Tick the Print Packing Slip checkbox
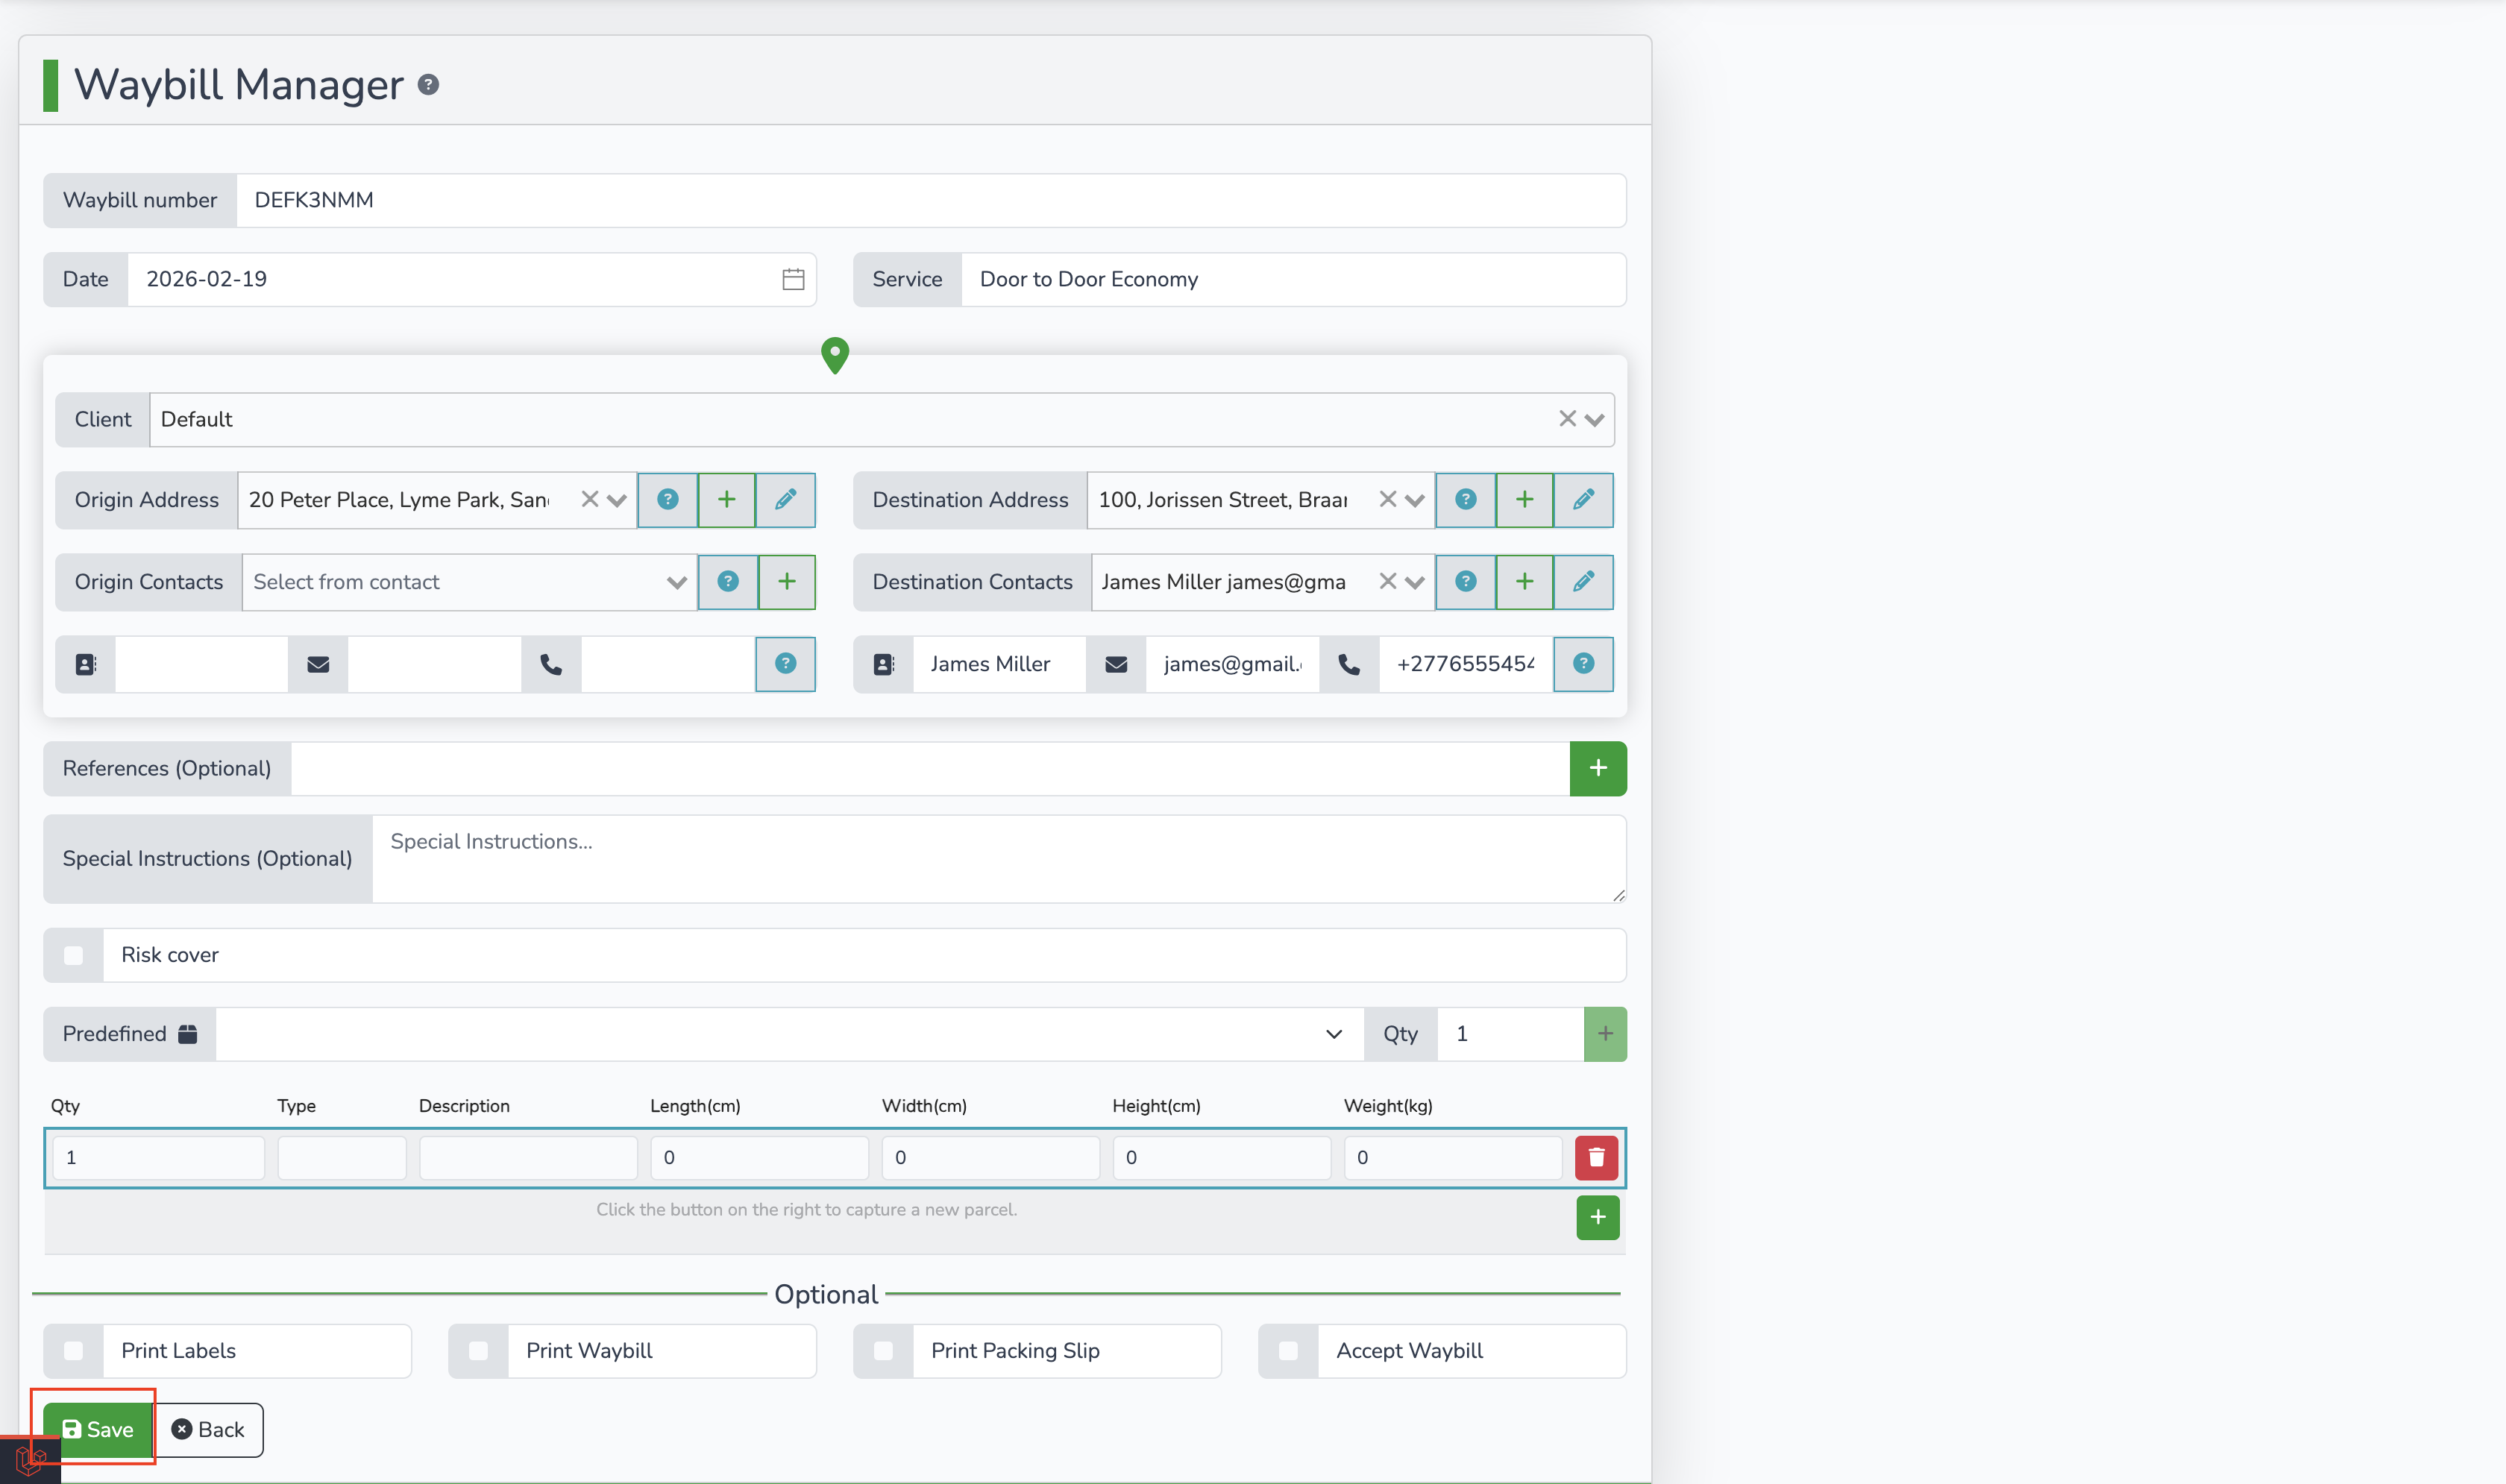The width and height of the screenshot is (2506, 1484). (x=884, y=1351)
